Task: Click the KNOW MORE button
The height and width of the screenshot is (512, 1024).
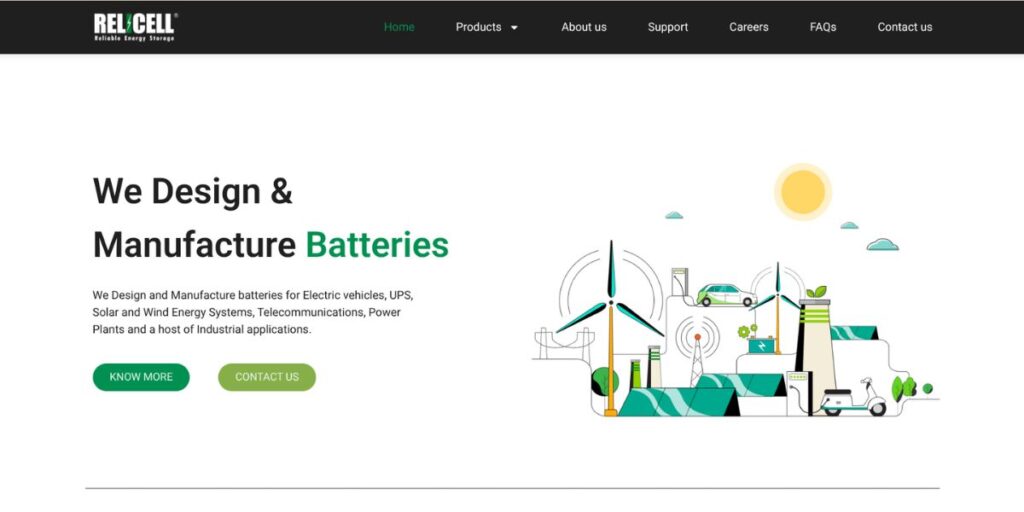Action: pos(141,377)
